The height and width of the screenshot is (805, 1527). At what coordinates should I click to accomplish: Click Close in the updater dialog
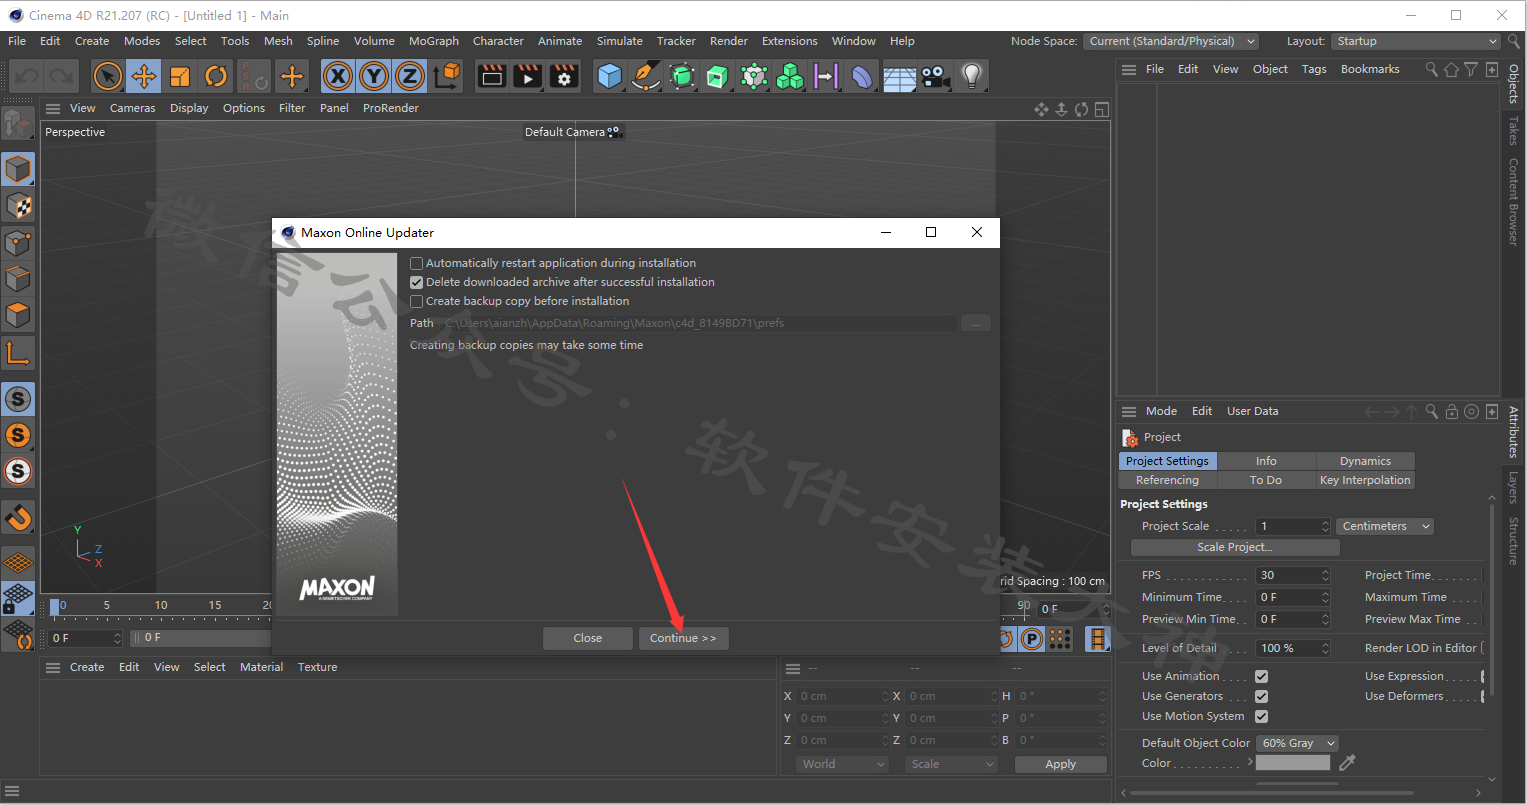pyautogui.click(x=588, y=638)
